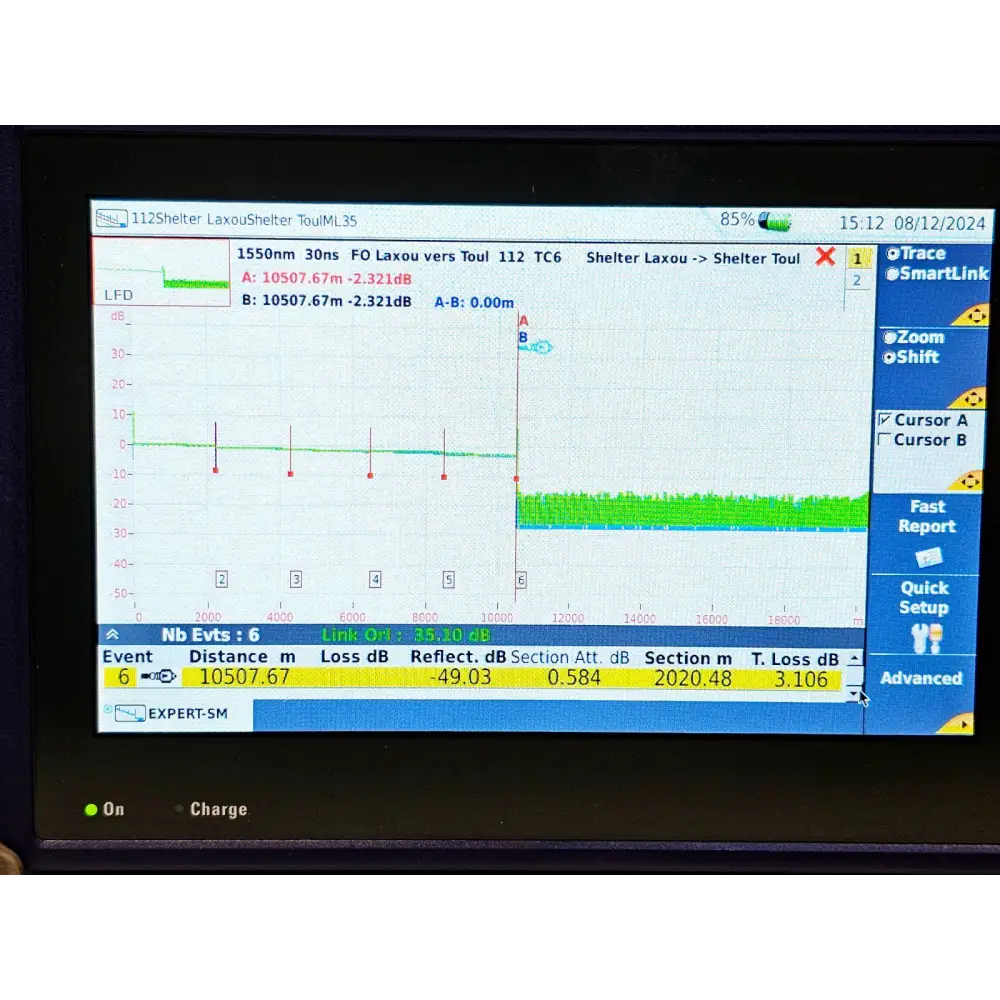
Task: Click the Section Att. dB column header
Action: pos(570,658)
